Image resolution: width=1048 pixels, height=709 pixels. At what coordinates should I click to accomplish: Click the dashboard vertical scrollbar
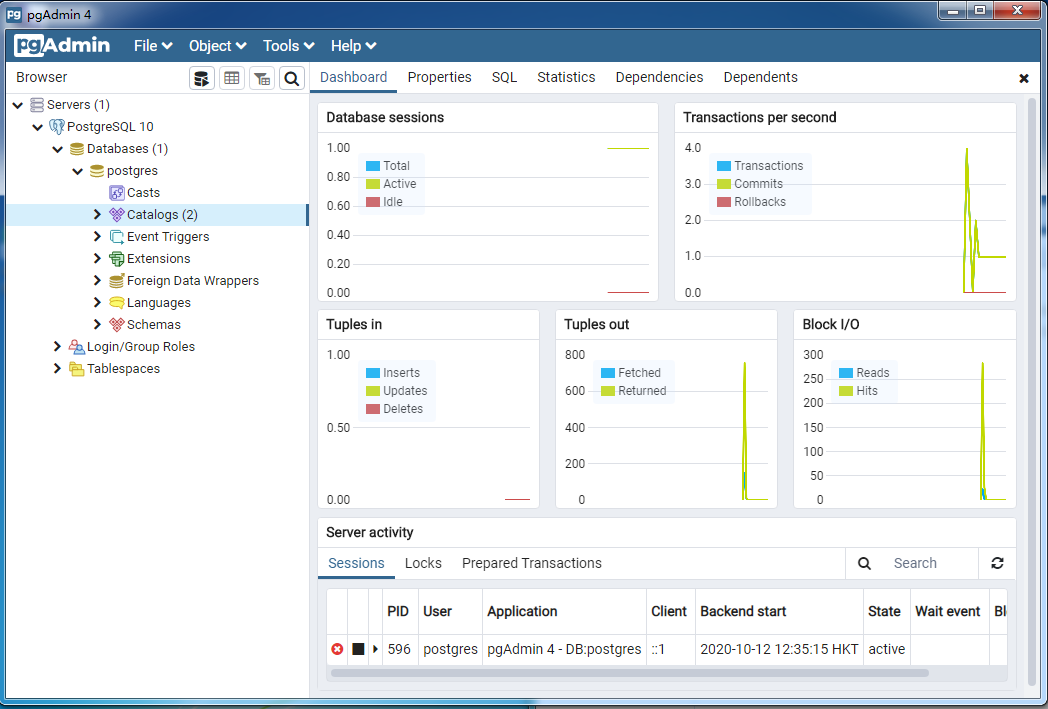tap(1031, 394)
